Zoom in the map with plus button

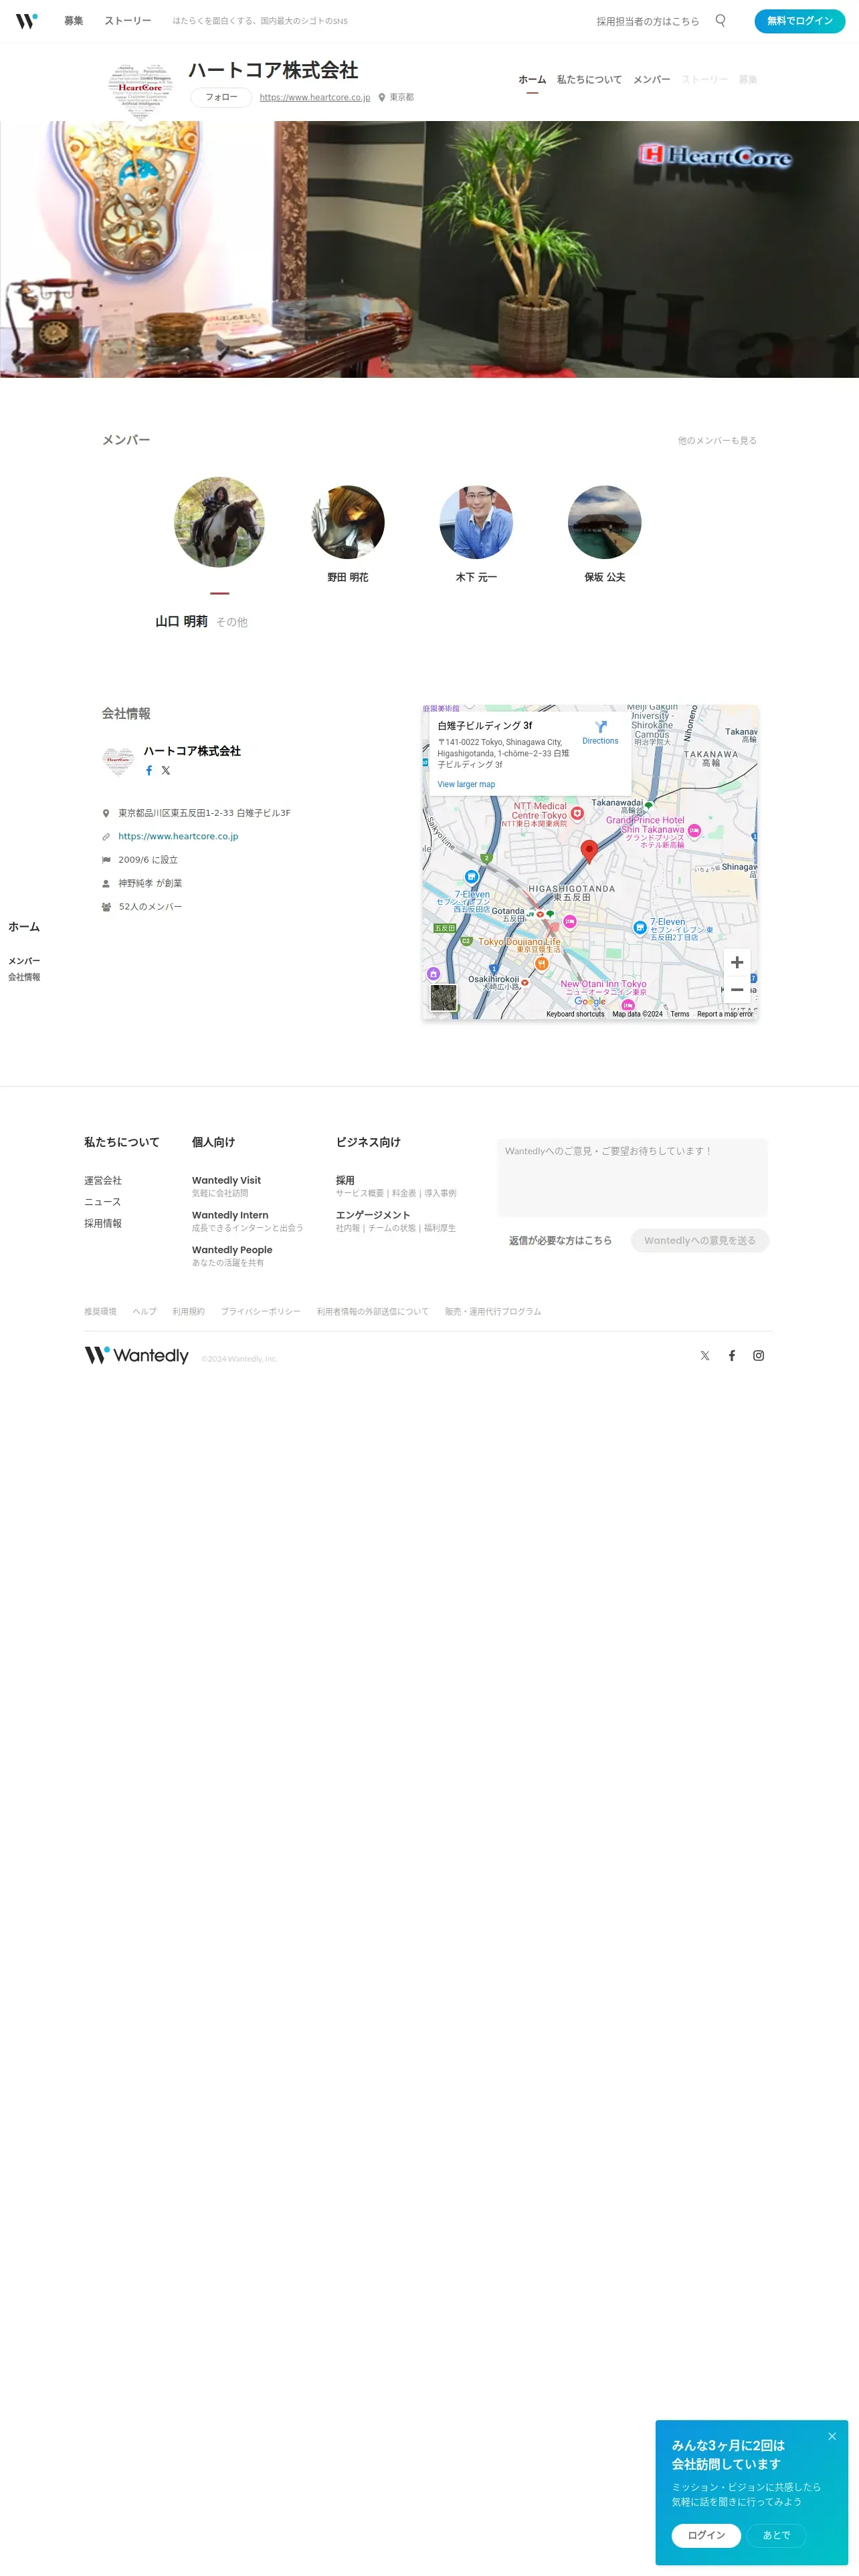tap(737, 962)
